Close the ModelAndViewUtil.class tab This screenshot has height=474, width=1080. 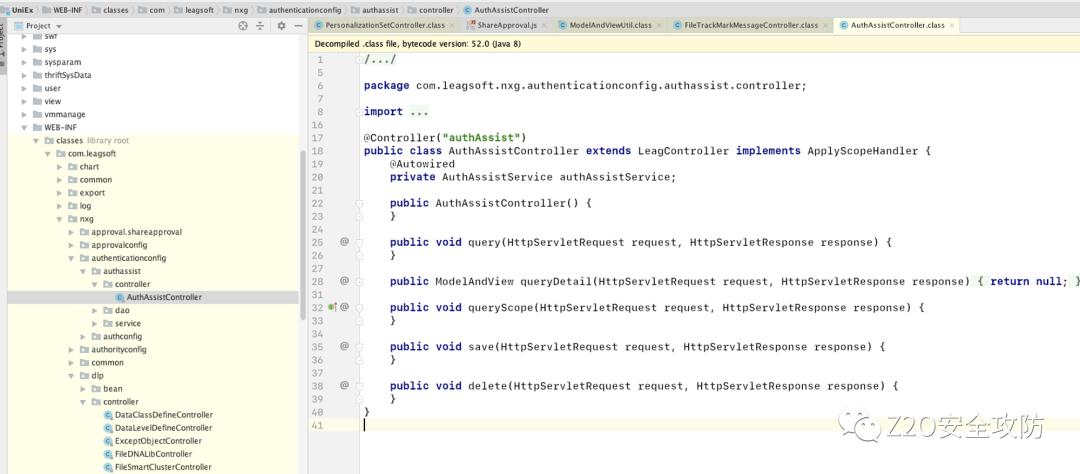click(659, 25)
